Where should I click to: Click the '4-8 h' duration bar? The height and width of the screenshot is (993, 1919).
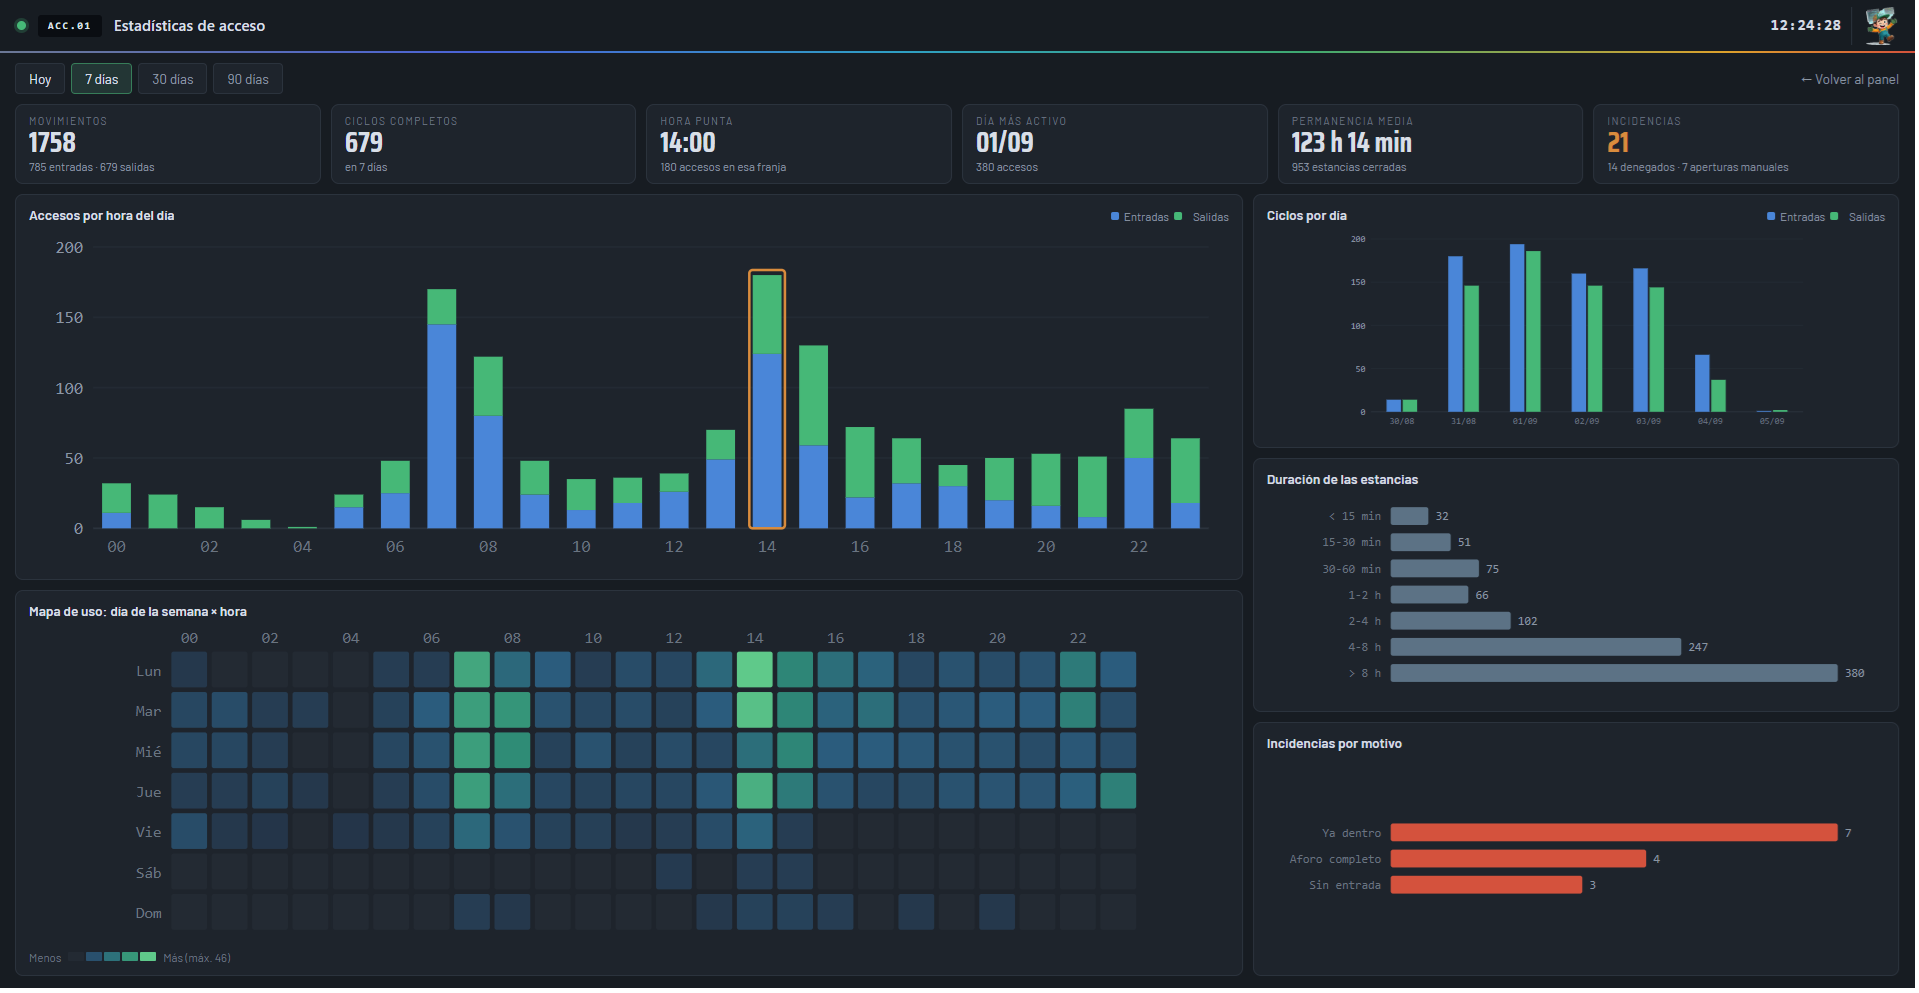[x=1536, y=647]
